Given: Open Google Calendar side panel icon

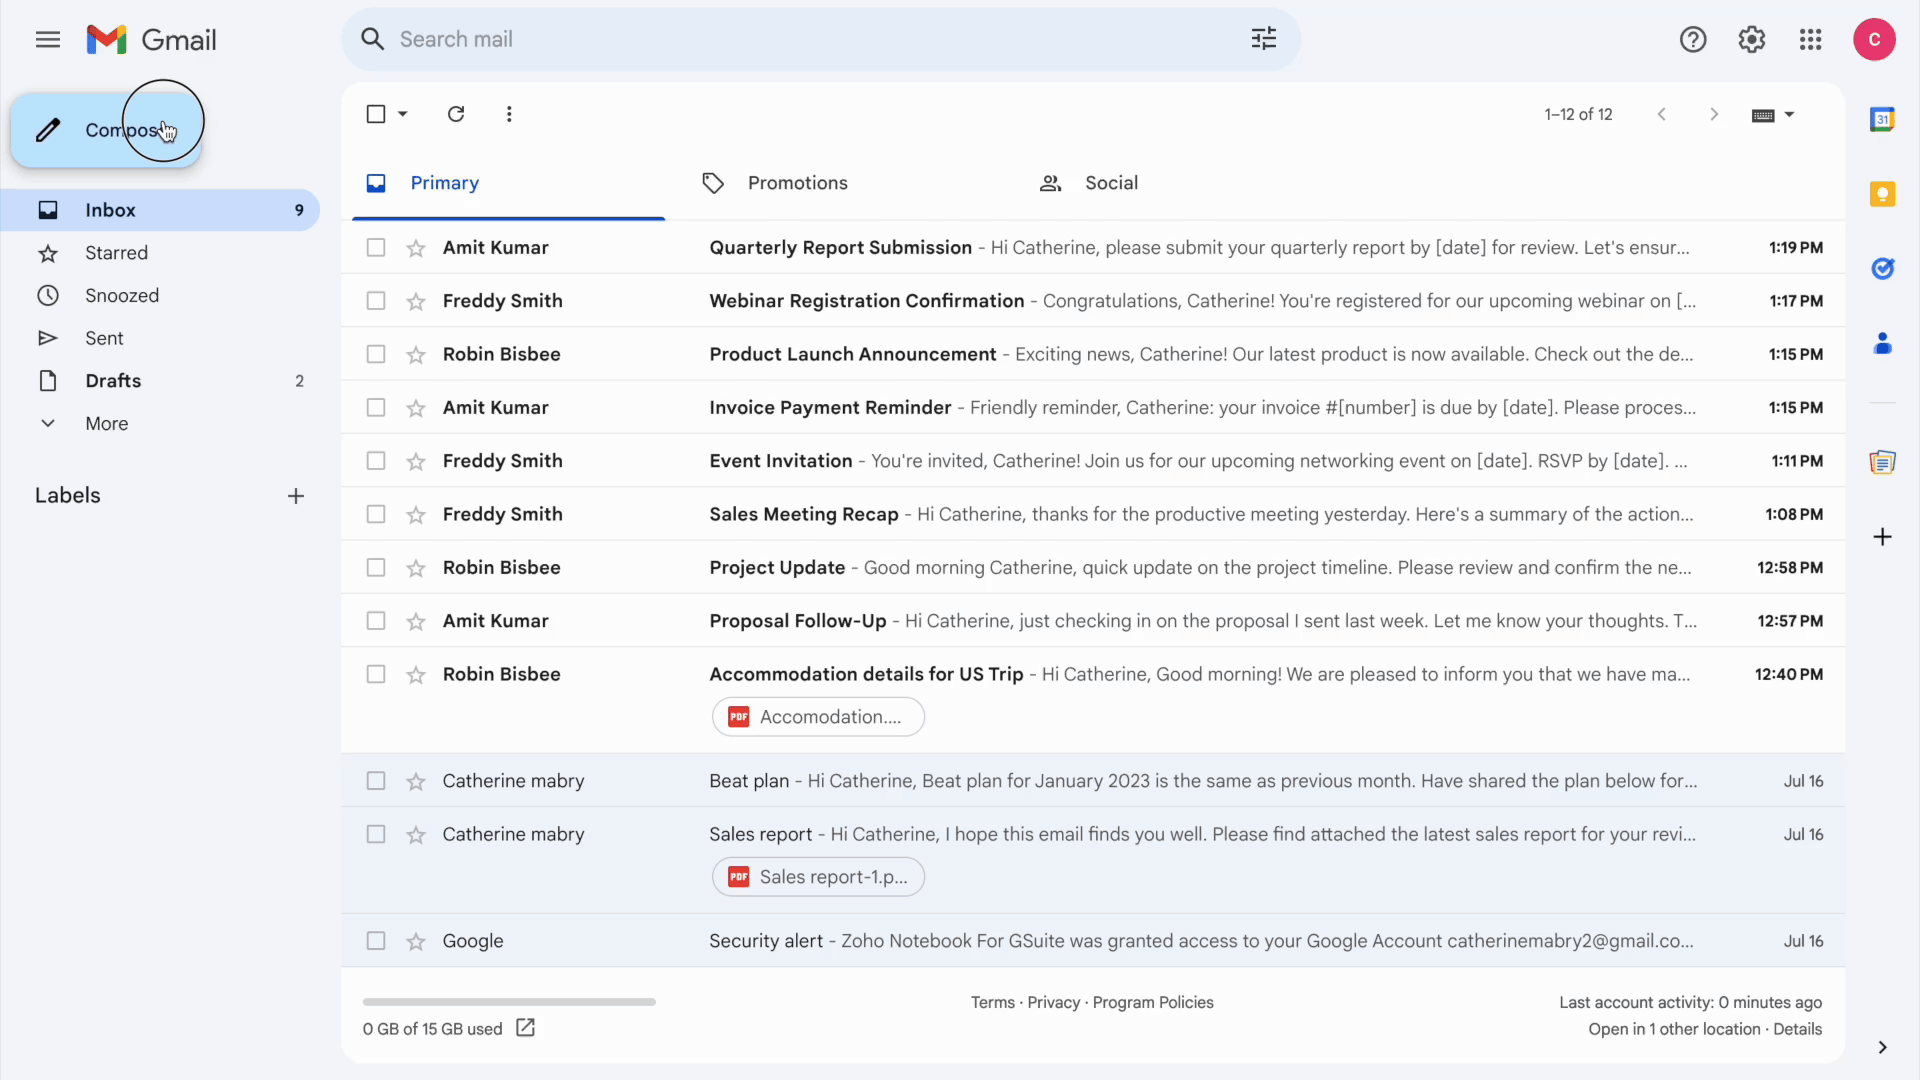Looking at the screenshot, I should (x=1882, y=119).
